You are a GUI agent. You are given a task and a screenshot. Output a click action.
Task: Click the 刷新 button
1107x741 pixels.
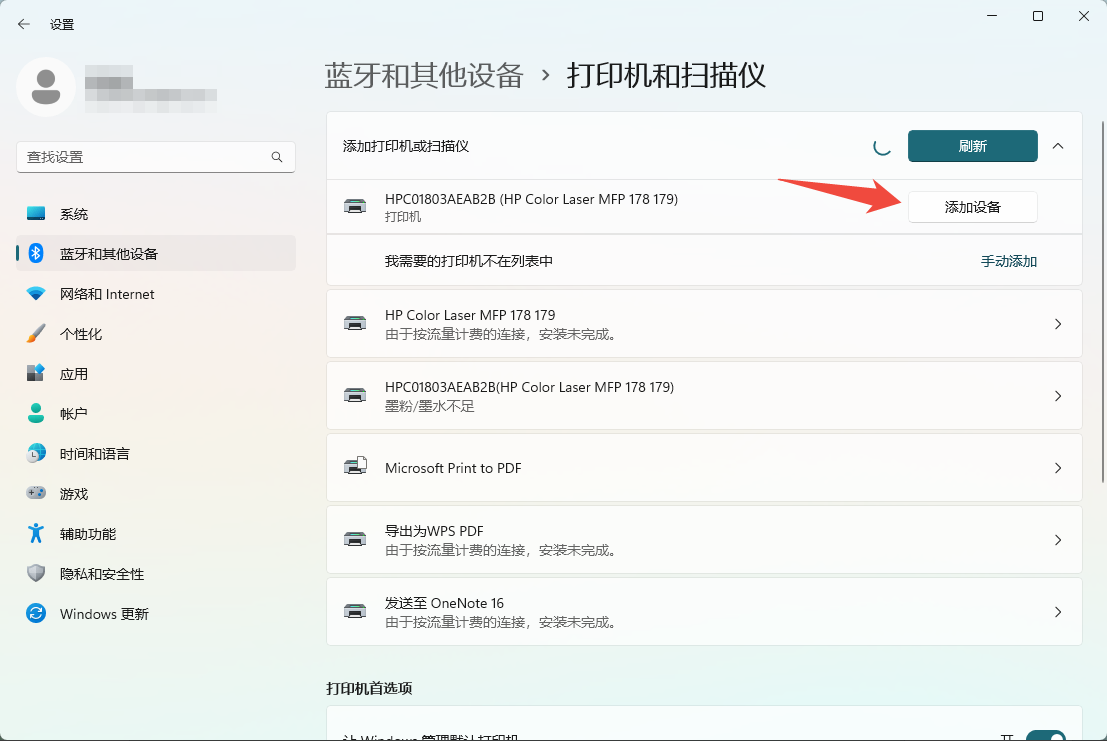point(972,146)
